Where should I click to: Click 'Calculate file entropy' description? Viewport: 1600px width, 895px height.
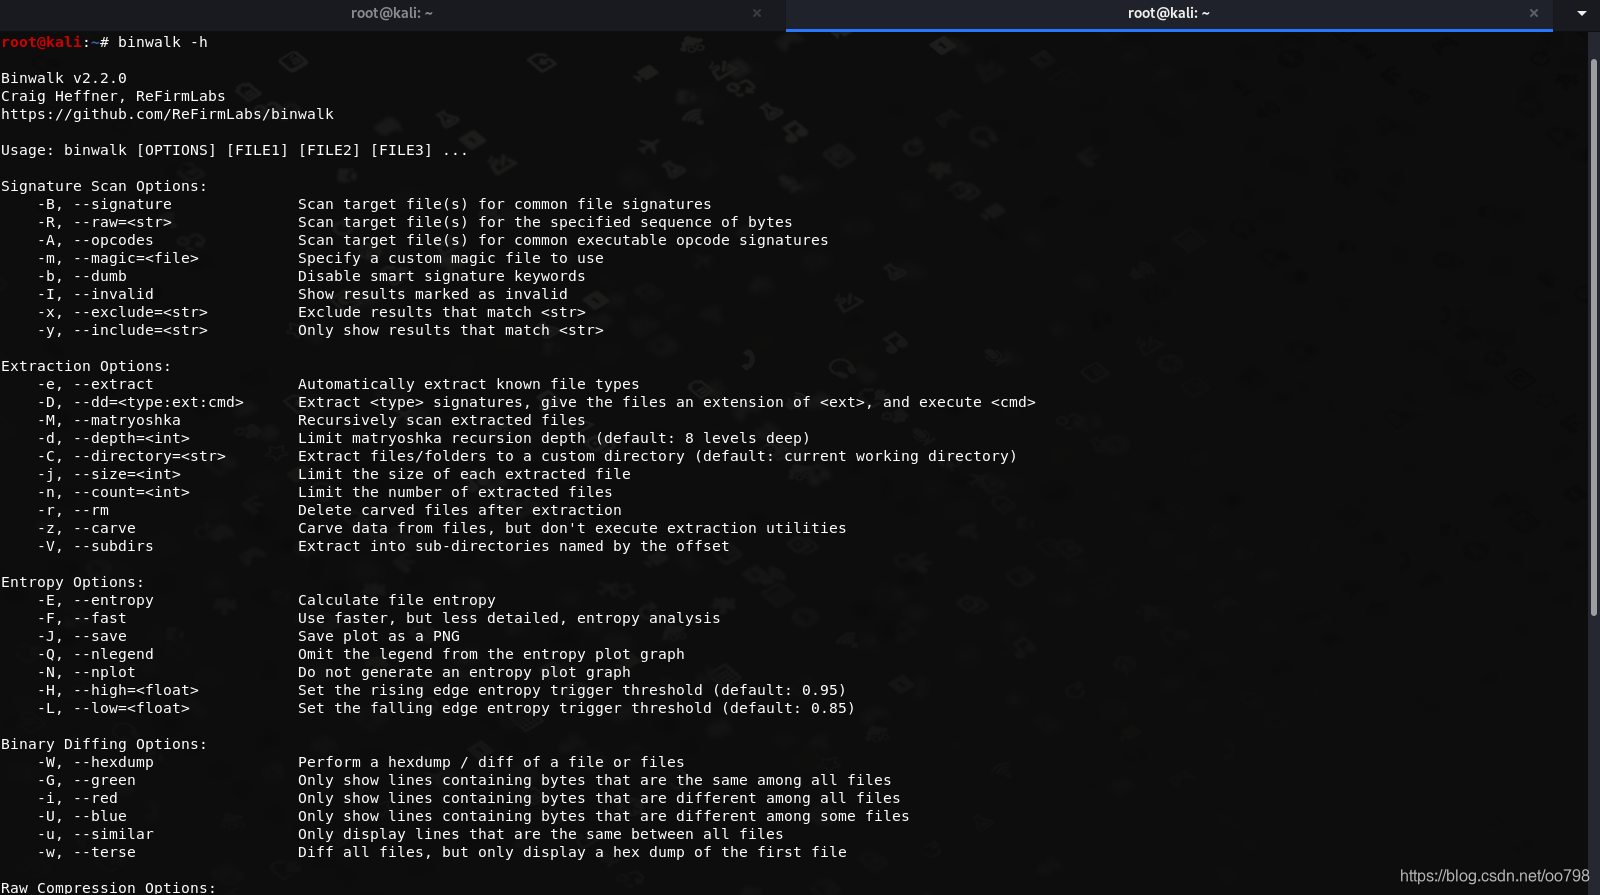pyautogui.click(x=397, y=600)
